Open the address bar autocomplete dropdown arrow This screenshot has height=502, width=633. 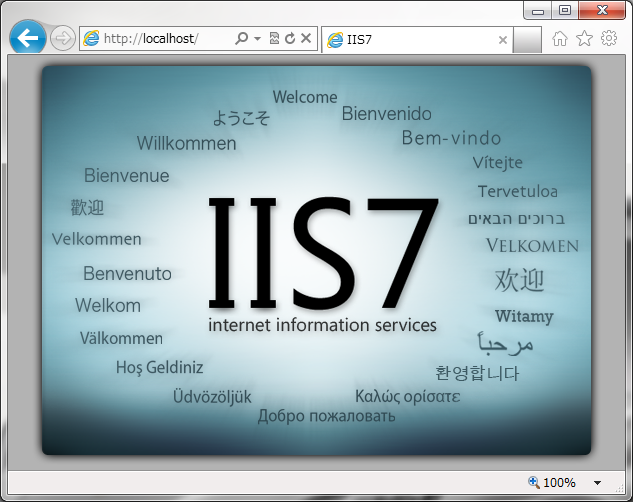coord(257,39)
